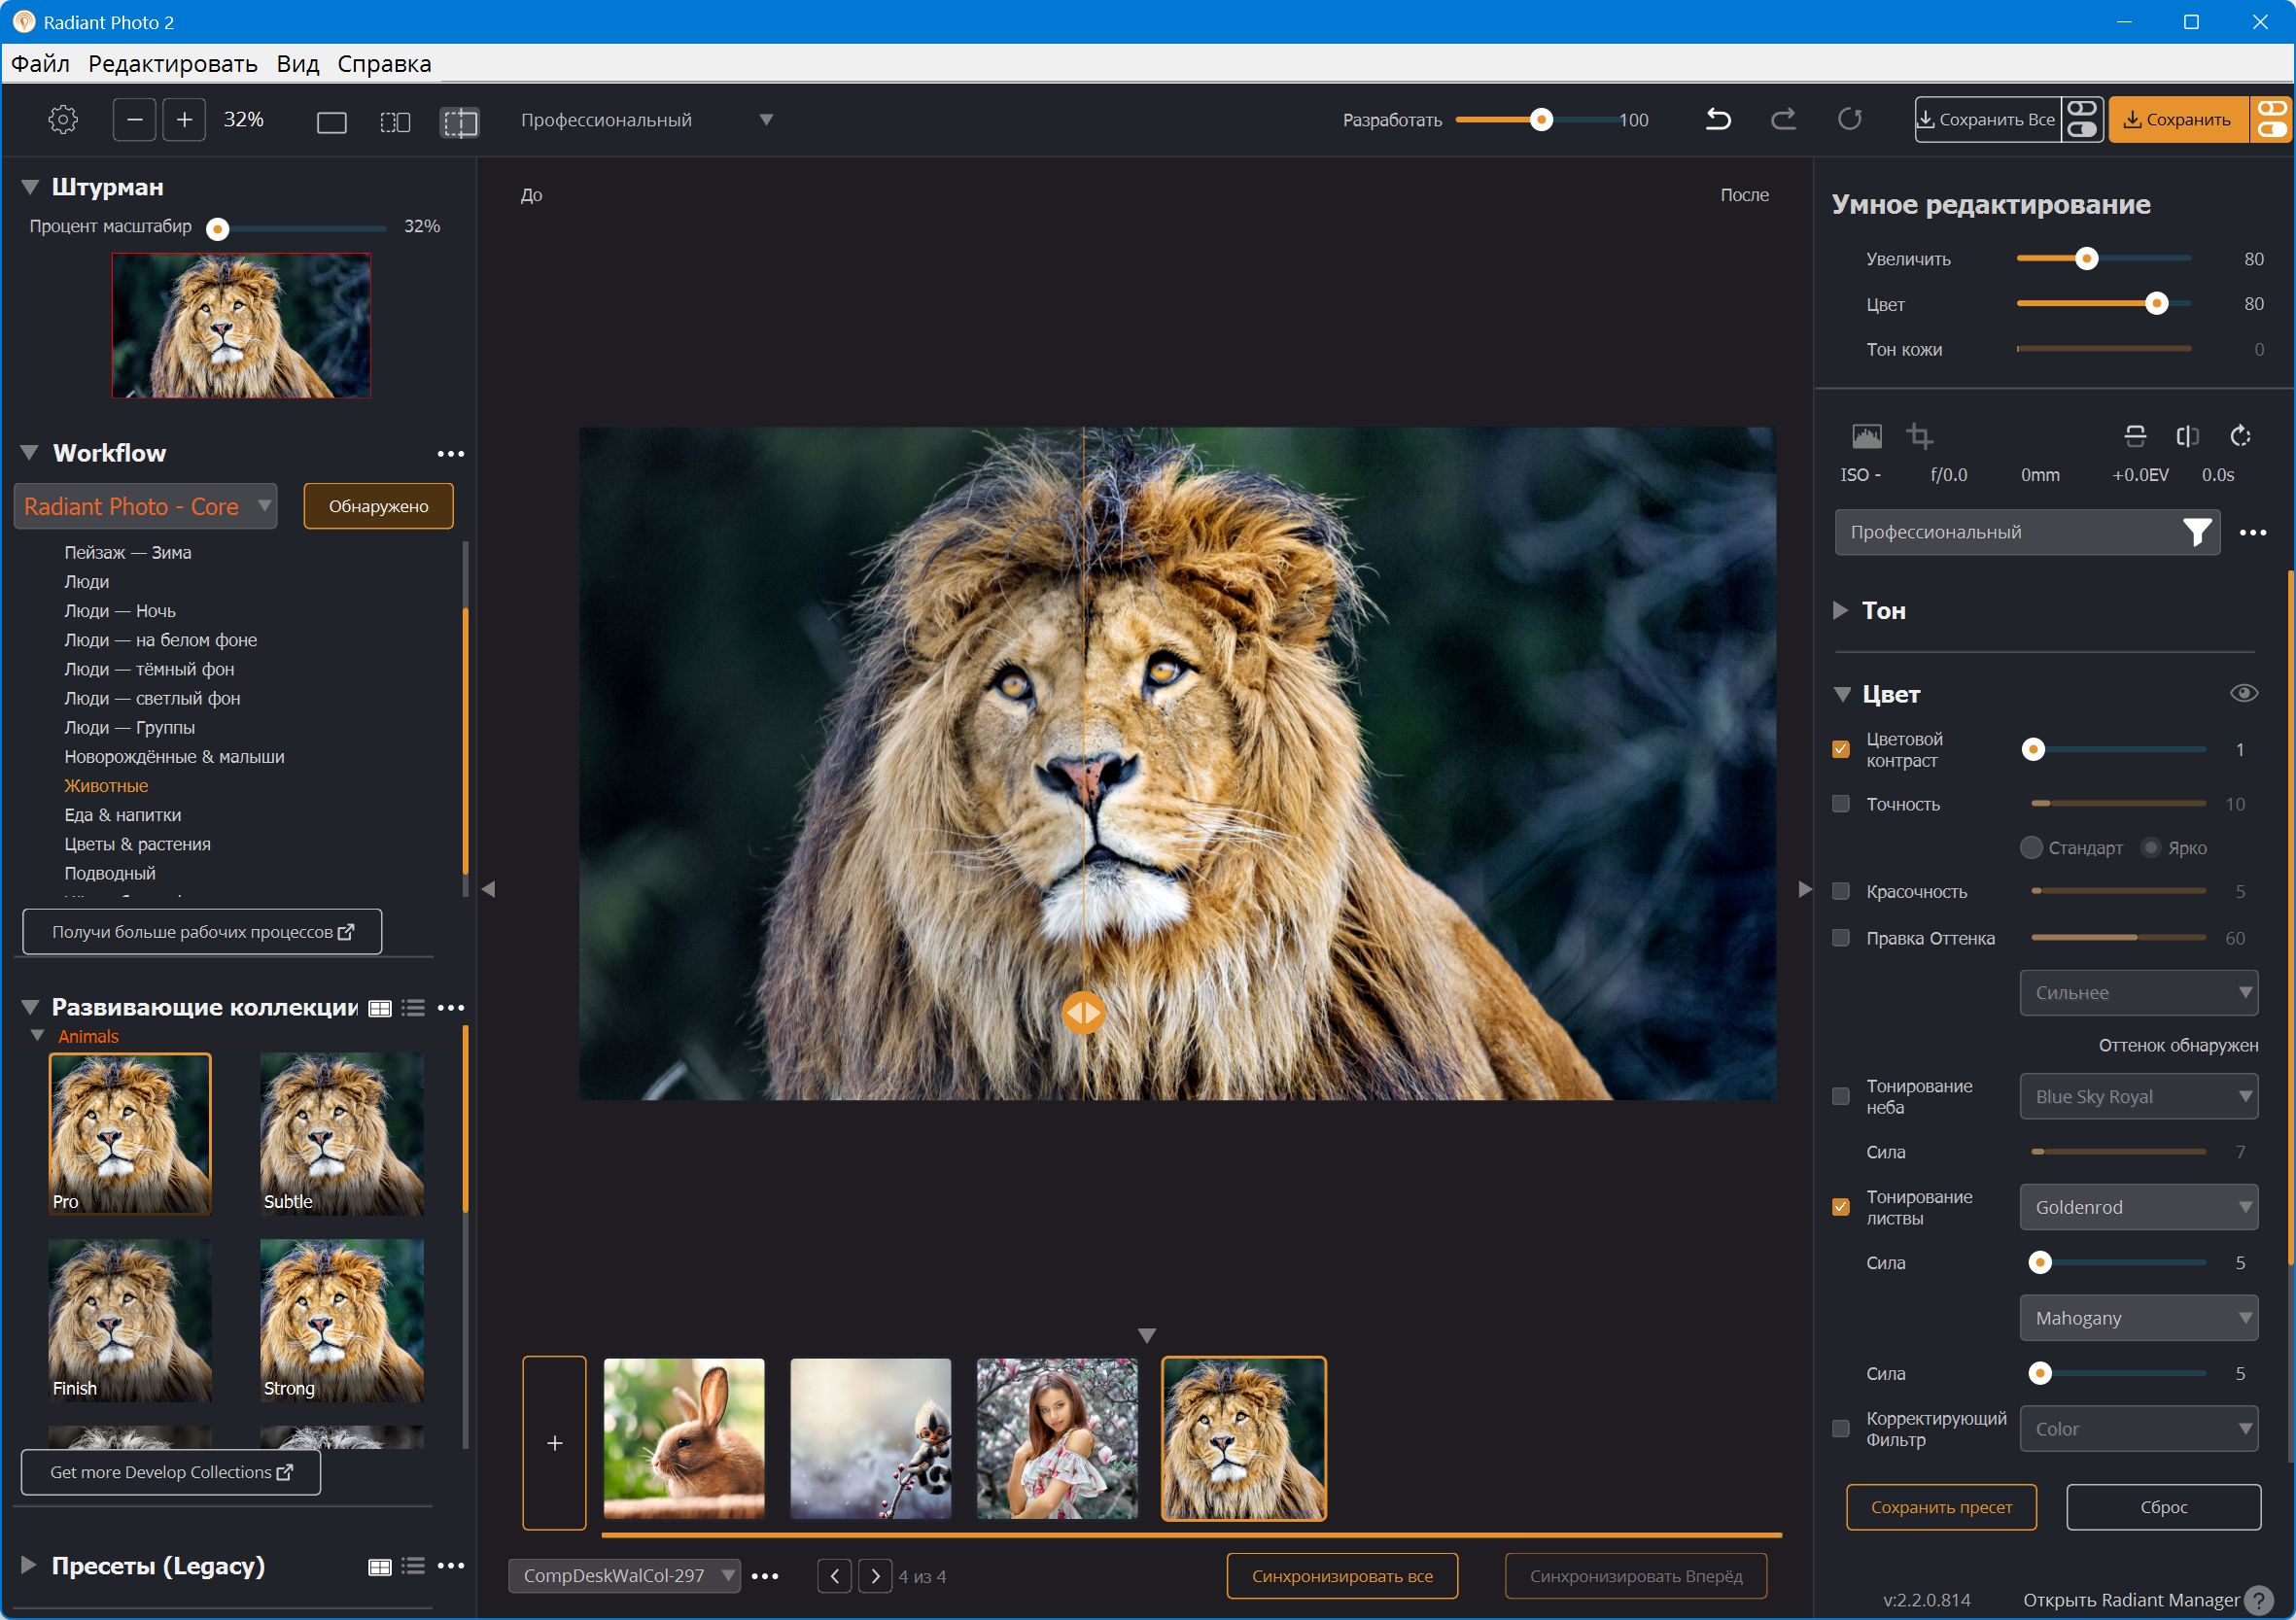Image resolution: width=2296 pixels, height=1620 pixels.
Task: Click the redo arrow icon
Action: click(1783, 120)
